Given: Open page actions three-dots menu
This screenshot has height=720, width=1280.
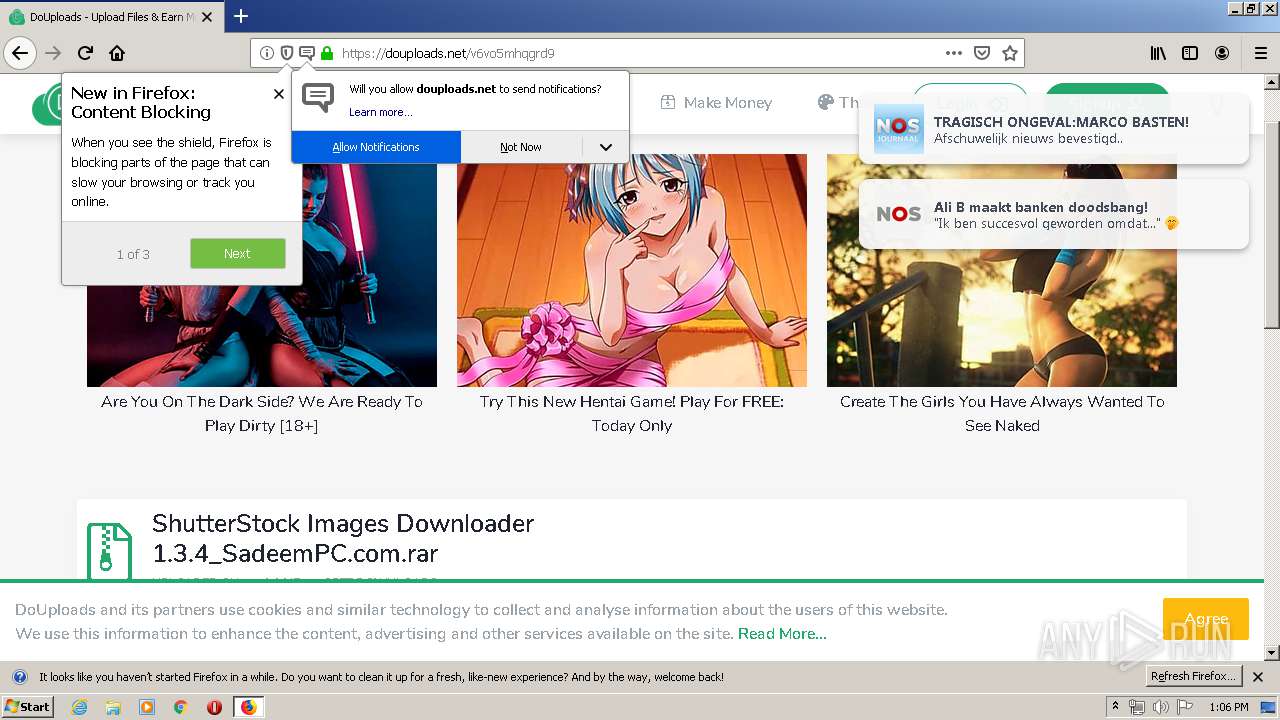Looking at the screenshot, I should point(954,53).
